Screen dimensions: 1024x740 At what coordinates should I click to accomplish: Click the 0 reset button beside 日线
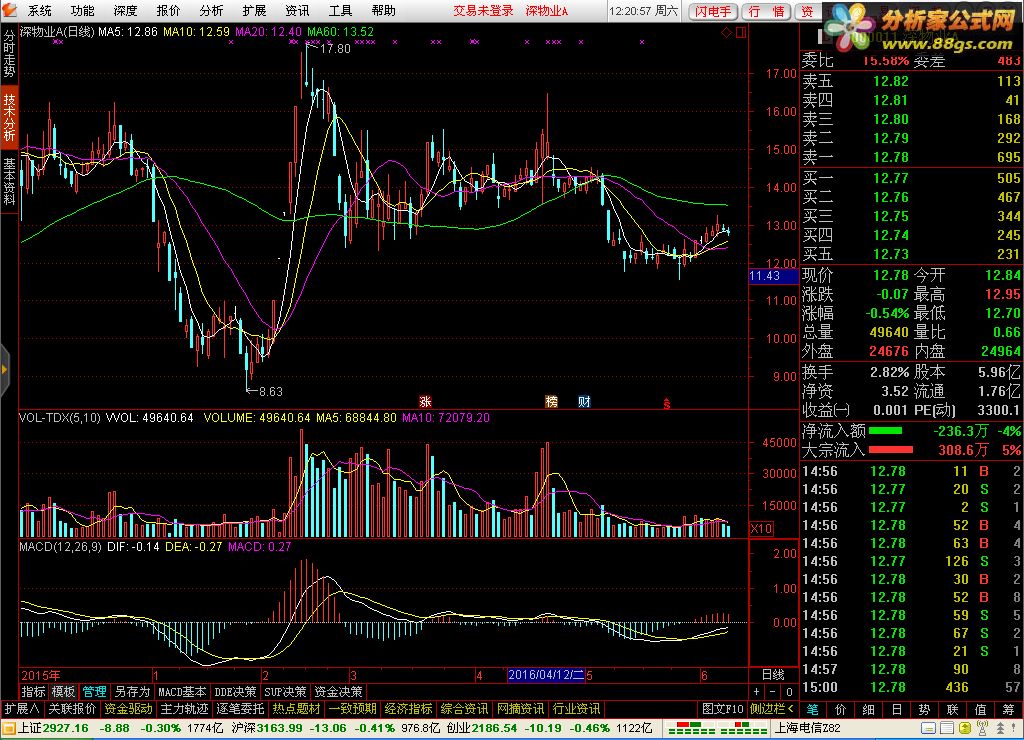(x=789, y=692)
